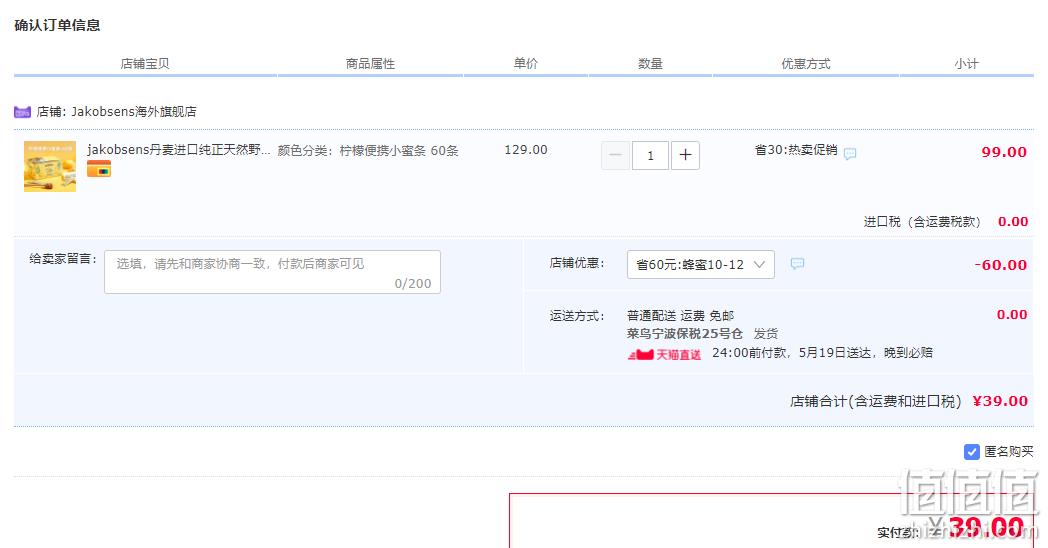
Task: Click the 商品属性 column header
Action: click(x=370, y=63)
